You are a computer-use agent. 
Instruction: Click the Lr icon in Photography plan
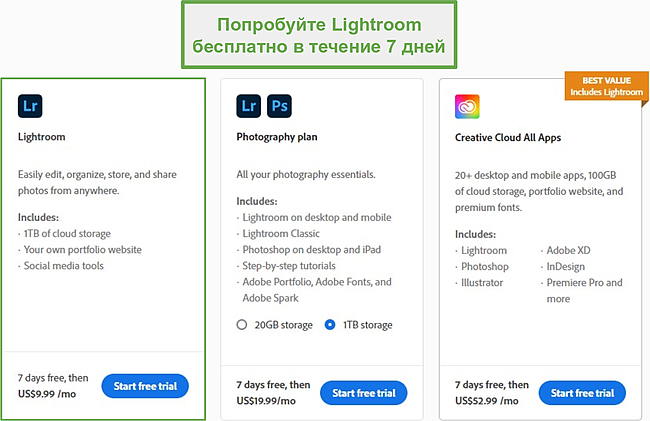coord(249,106)
